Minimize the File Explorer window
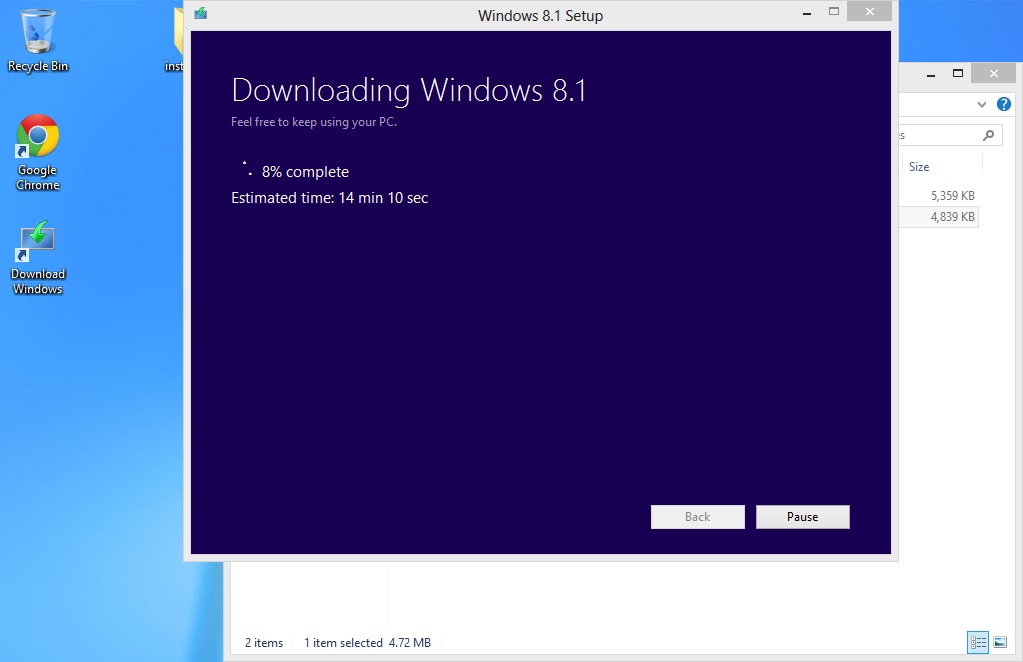The width and height of the screenshot is (1023, 662). click(x=931, y=75)
